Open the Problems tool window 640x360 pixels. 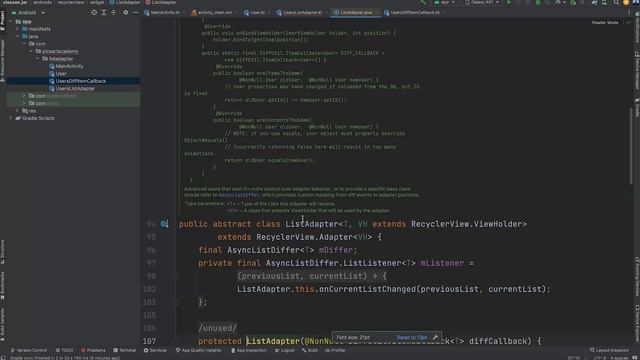click(93, 350)
